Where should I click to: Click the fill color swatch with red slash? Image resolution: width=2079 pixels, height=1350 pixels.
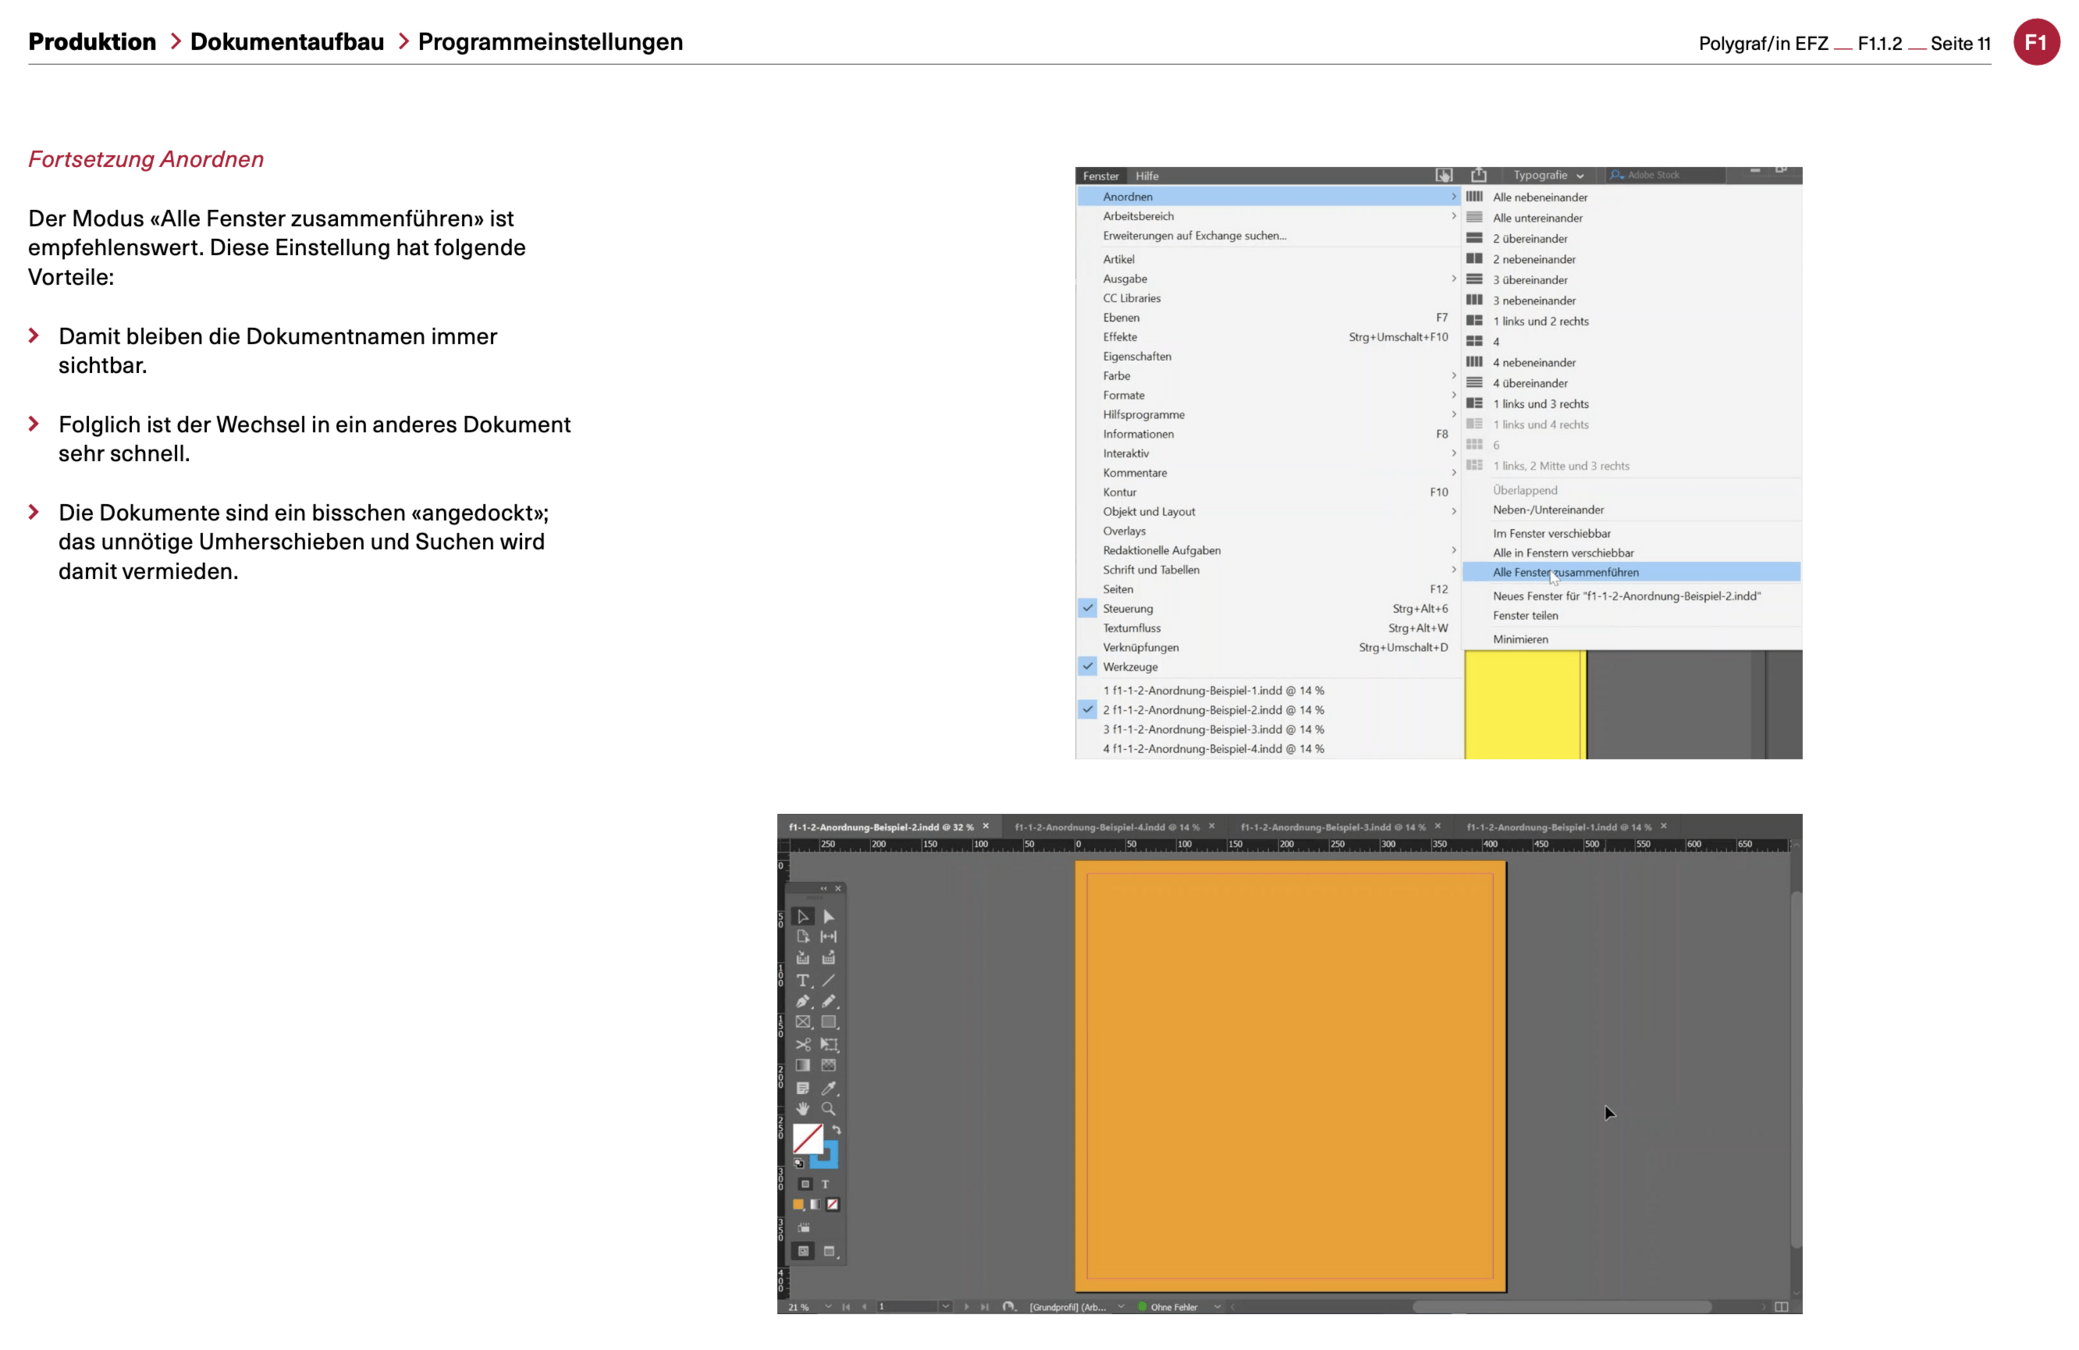(x=806, y=1137)
